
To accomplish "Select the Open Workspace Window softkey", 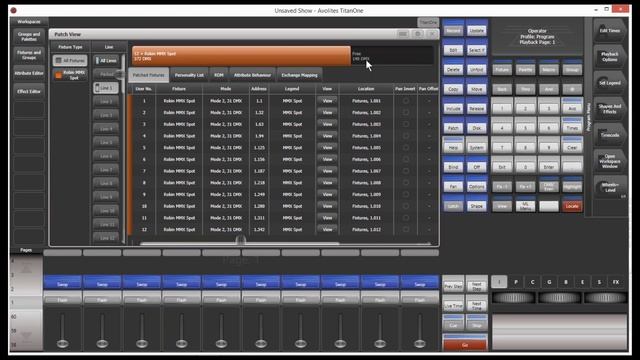I will point(609,161).
